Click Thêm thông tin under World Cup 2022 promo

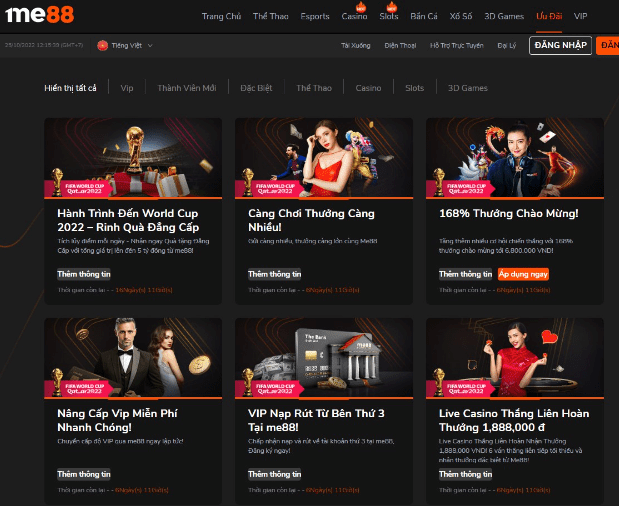[x=81, y=273]
